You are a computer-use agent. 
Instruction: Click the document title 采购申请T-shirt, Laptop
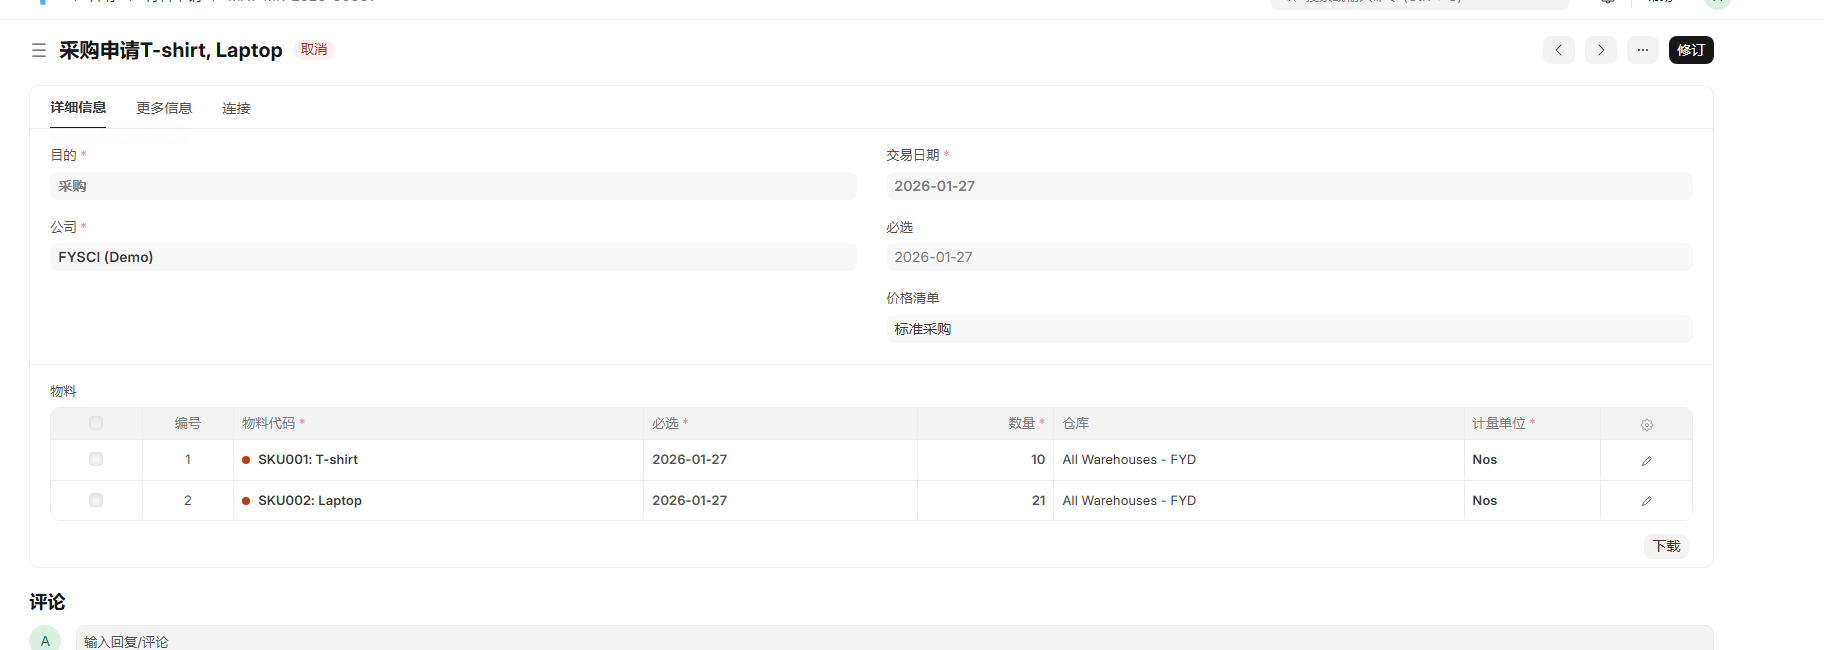tap(171, 50)
